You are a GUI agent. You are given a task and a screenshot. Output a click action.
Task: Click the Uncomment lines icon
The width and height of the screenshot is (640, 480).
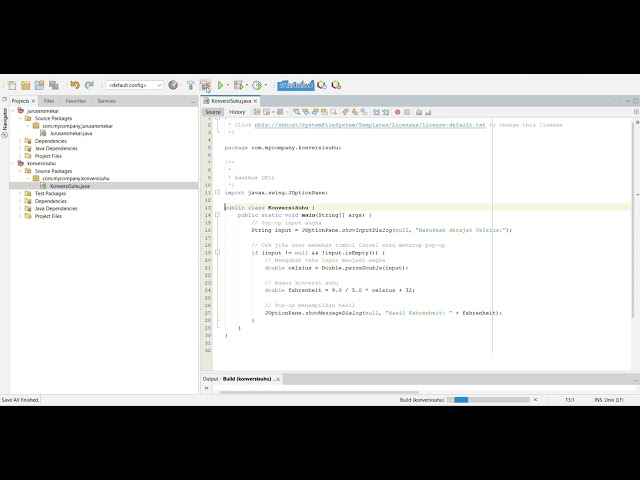point(428,112)
